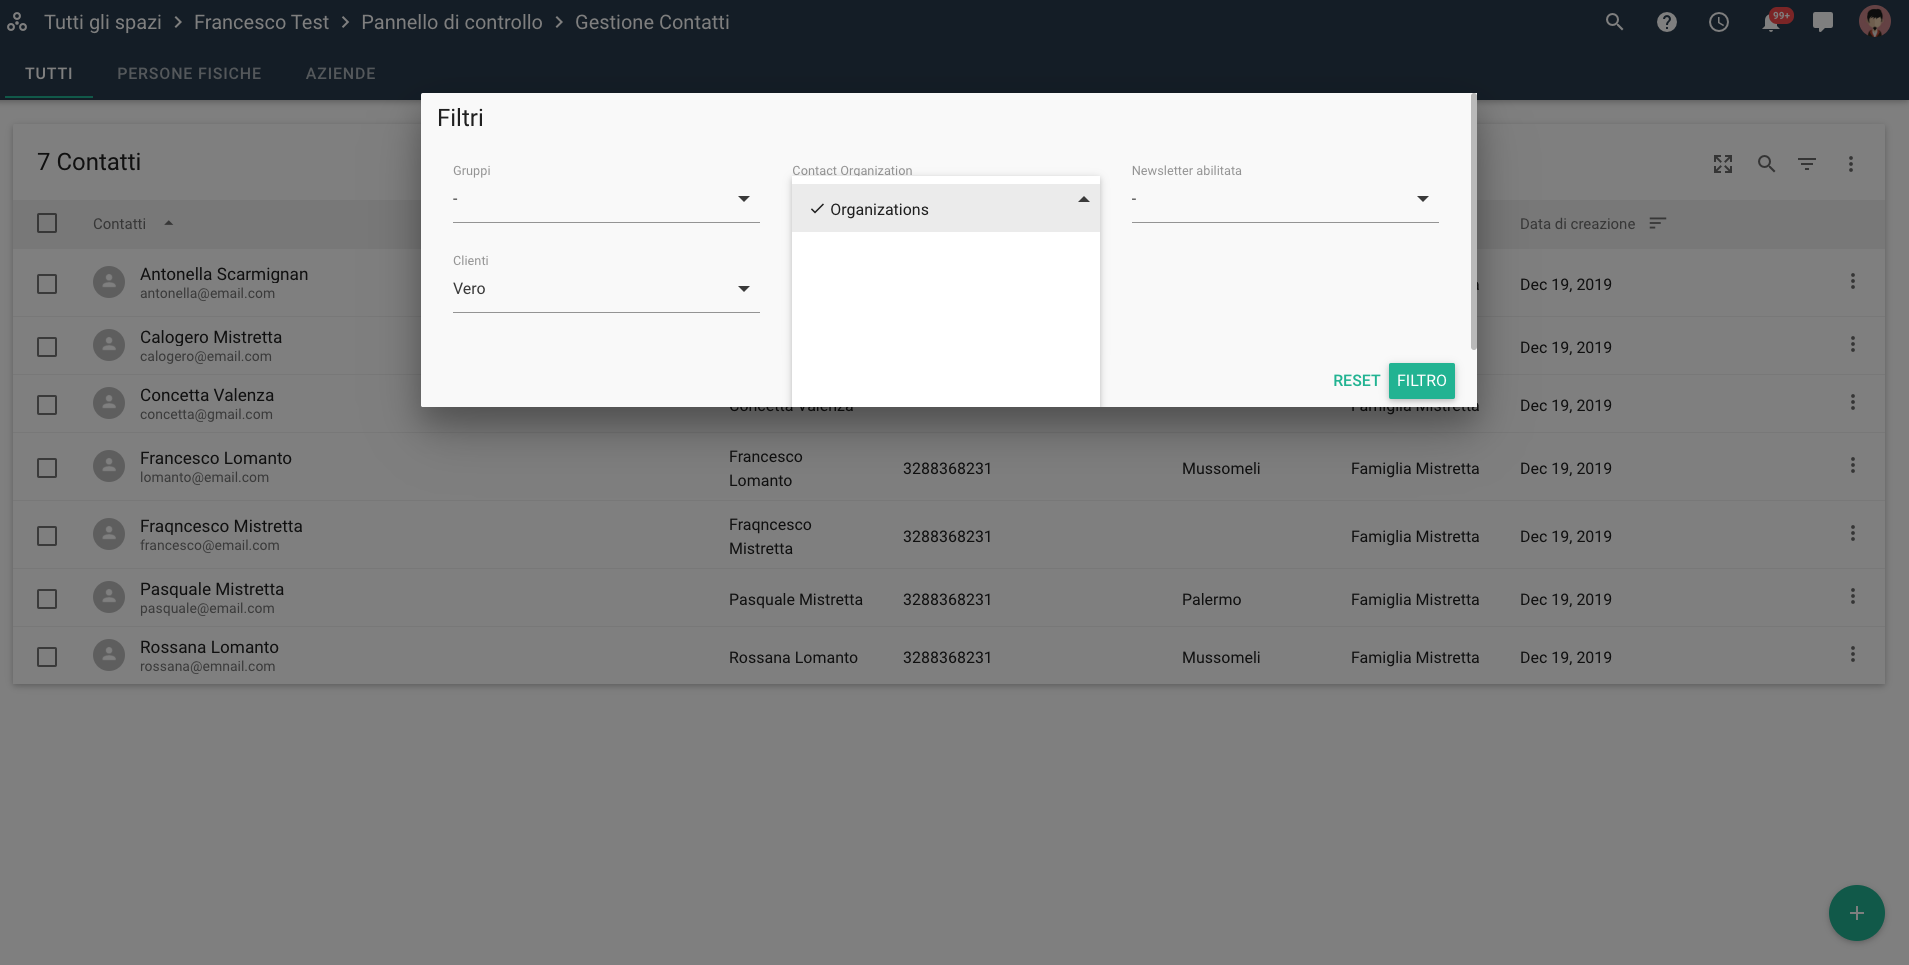Select the Organizations option in the list
The width and height of the screenshot is (1909, 965).
tap(879, 210)
